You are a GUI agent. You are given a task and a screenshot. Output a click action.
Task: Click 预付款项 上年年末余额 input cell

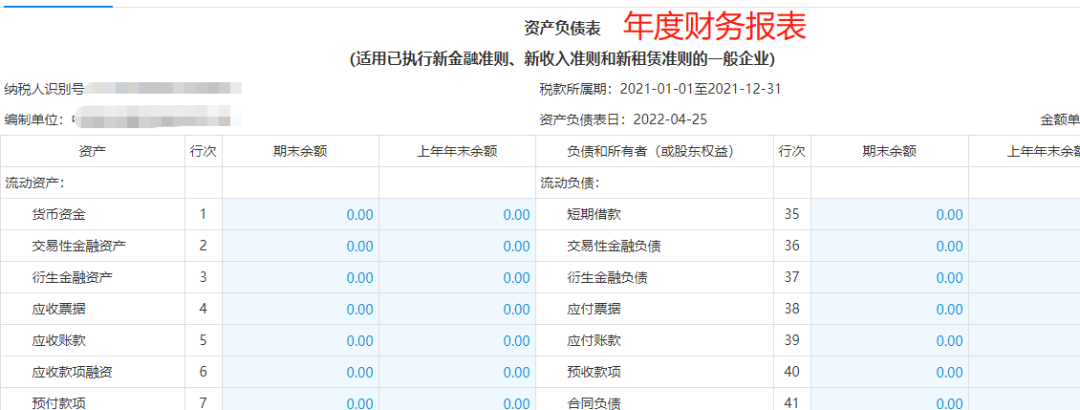click(457, 400)
